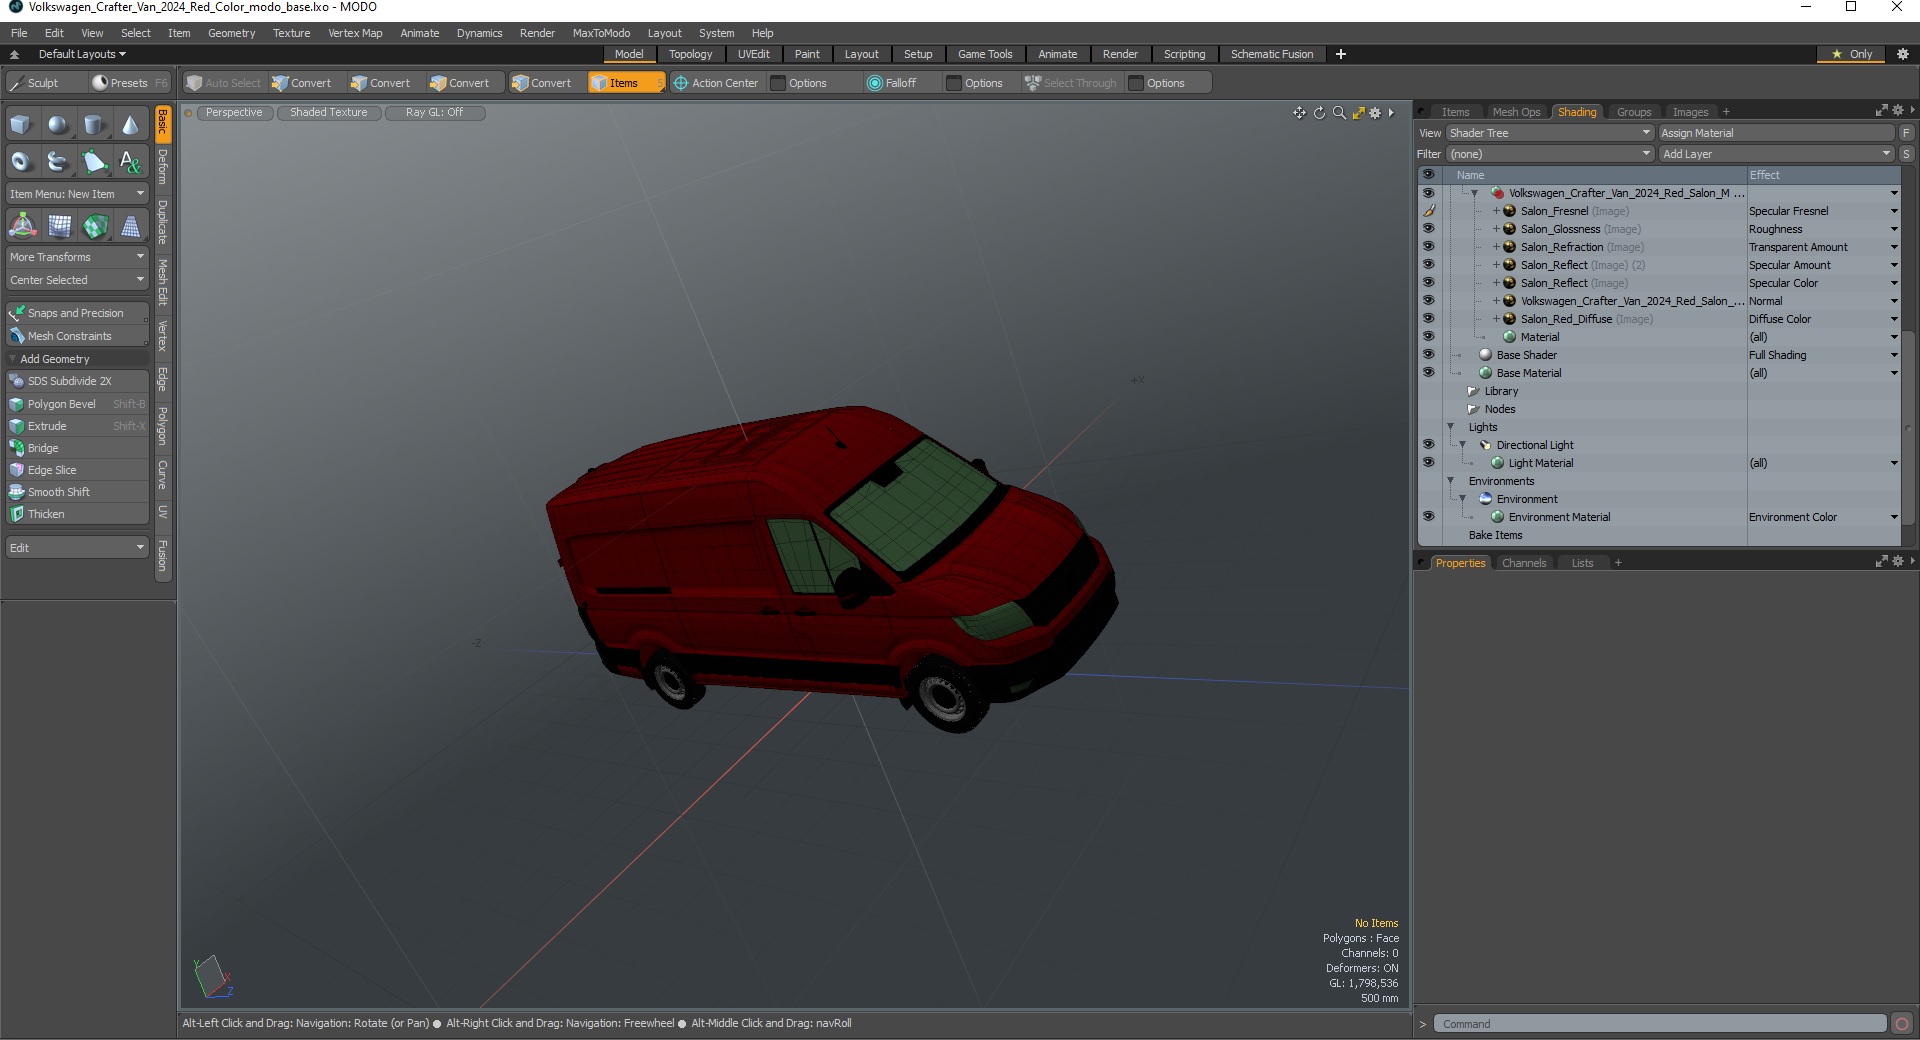Hide the Base Material layer
This screenshot has height=1040, width=1920.
pos(1428,373)
